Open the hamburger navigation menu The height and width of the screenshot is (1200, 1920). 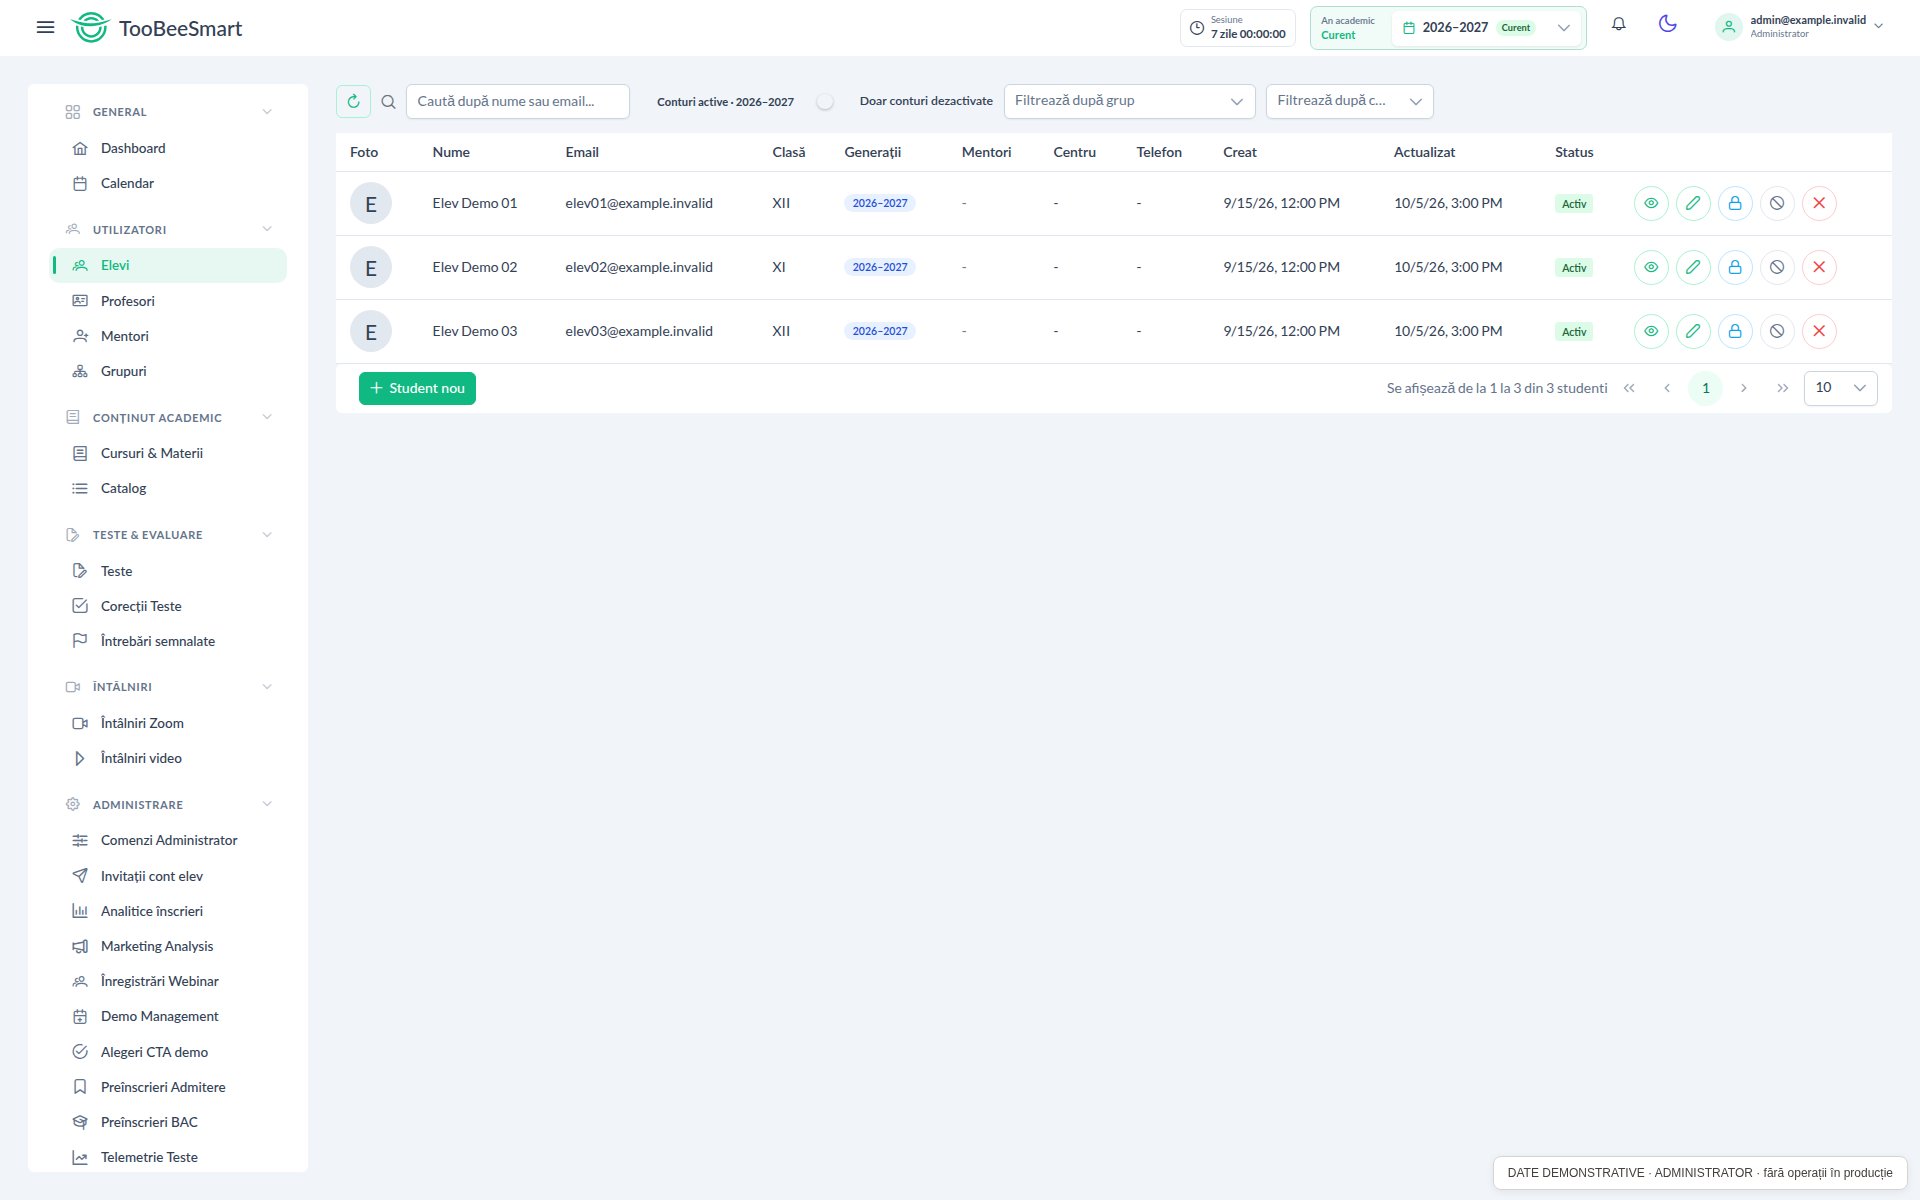(x=45, y=28)
